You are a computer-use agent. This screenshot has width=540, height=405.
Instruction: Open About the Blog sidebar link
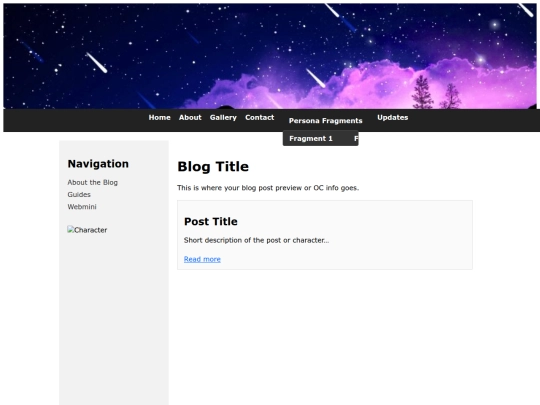tap(93, 182)
